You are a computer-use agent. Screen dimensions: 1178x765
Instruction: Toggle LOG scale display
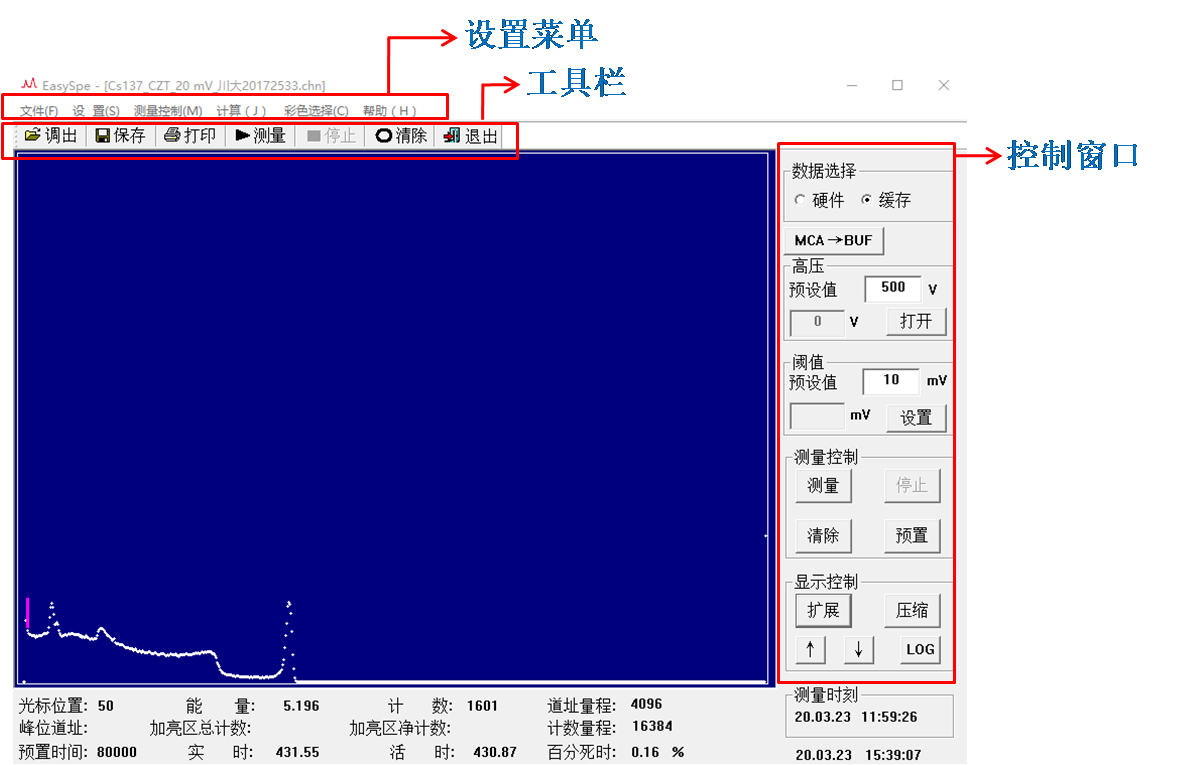[920, 650]
